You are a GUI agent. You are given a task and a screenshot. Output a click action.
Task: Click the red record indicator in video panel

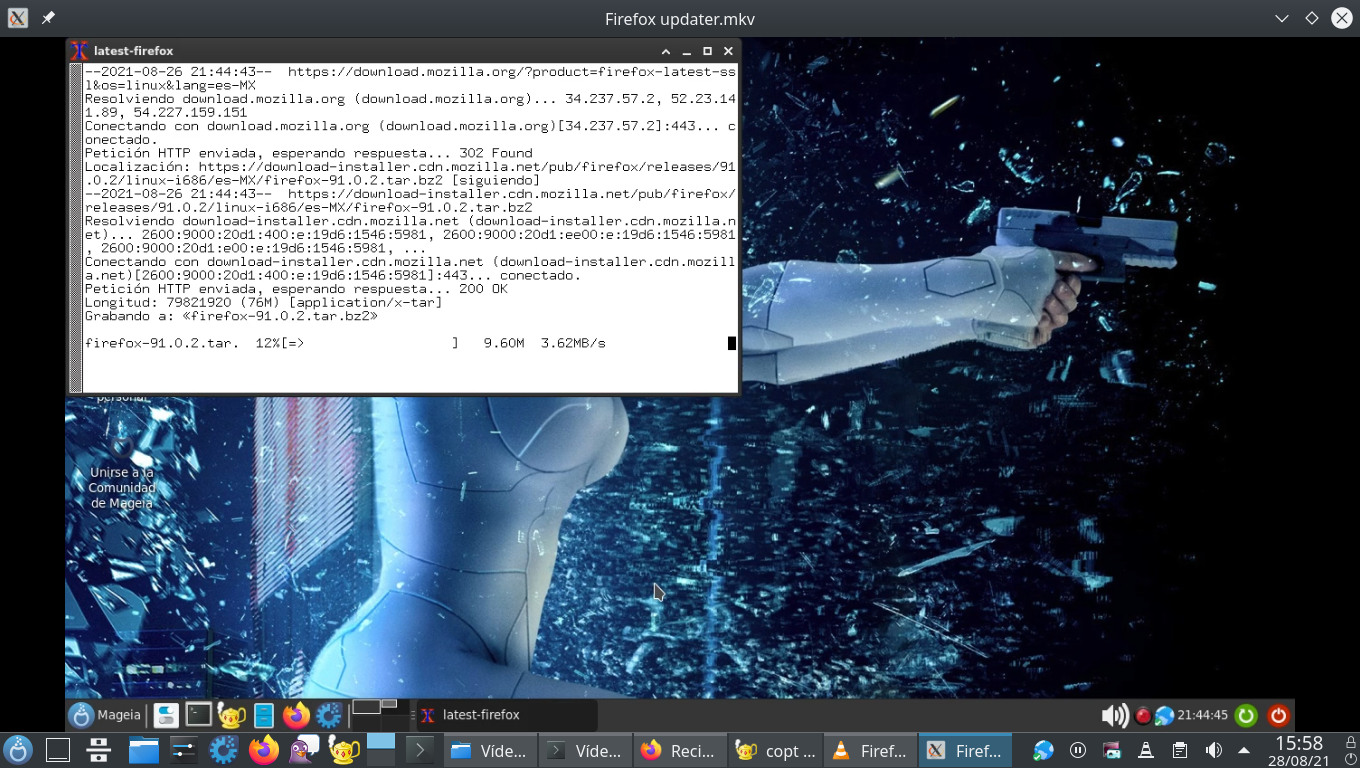point(1143,716)
